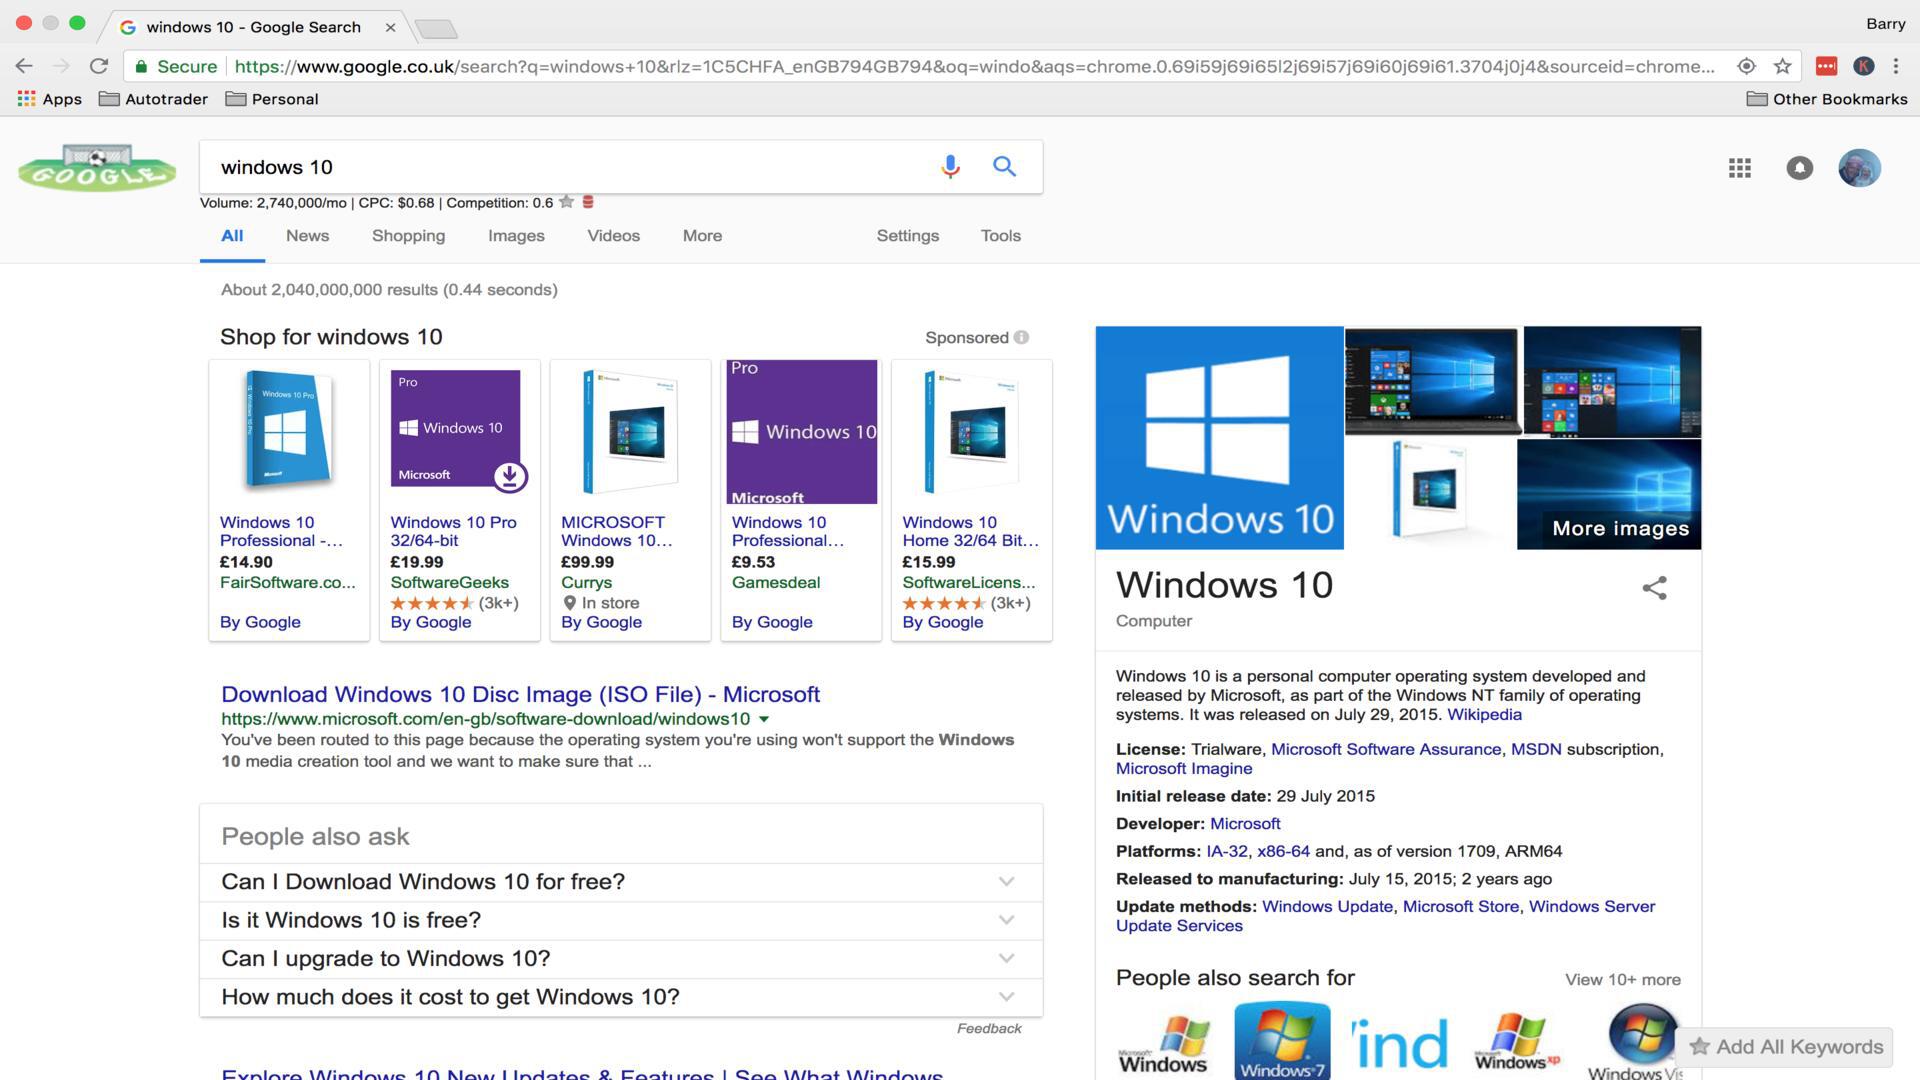
Task: Open the Google account avatar
Action: click(1859, 168)
